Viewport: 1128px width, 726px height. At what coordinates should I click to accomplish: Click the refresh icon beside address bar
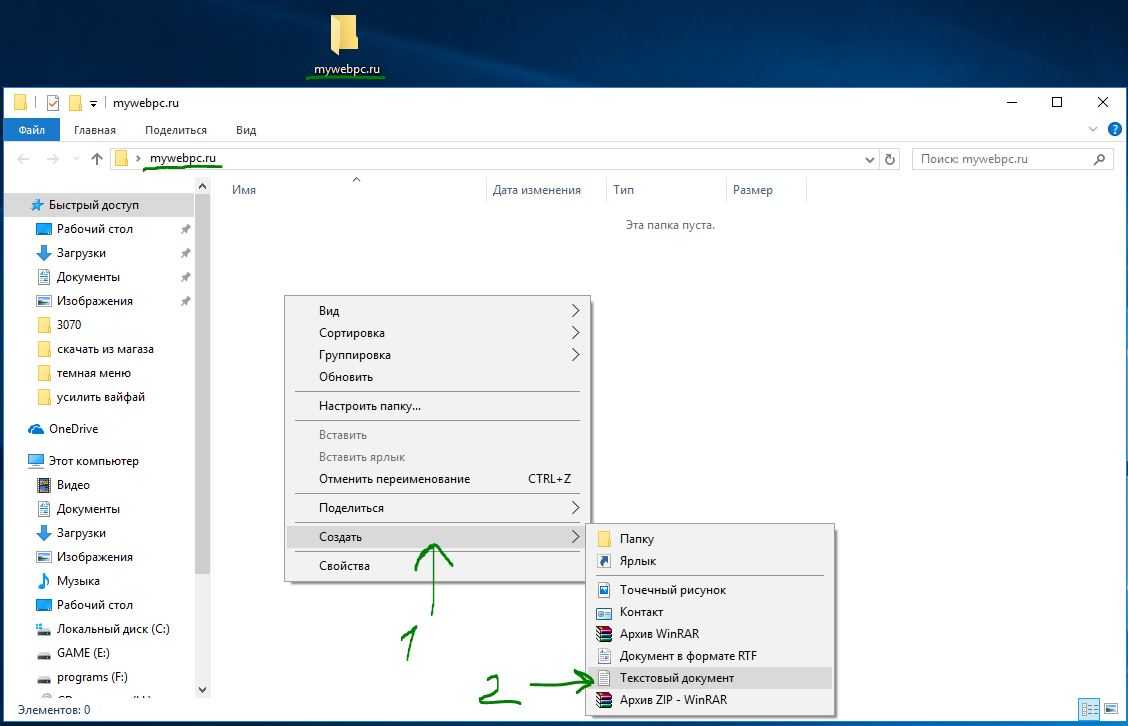[891, 159]
